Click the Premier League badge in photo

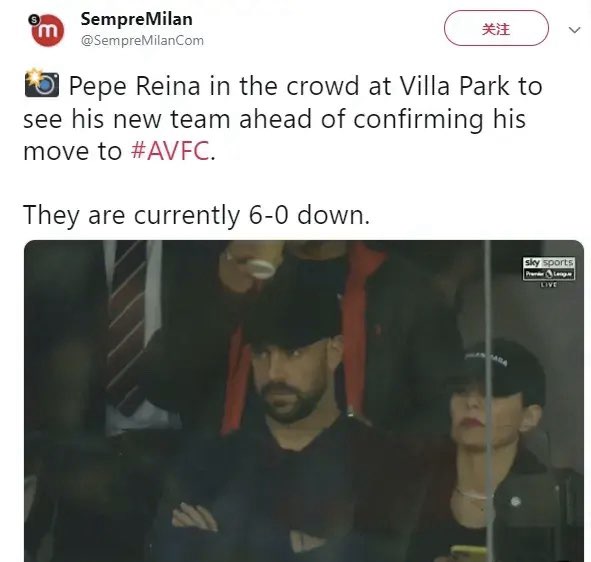[549, 274]
